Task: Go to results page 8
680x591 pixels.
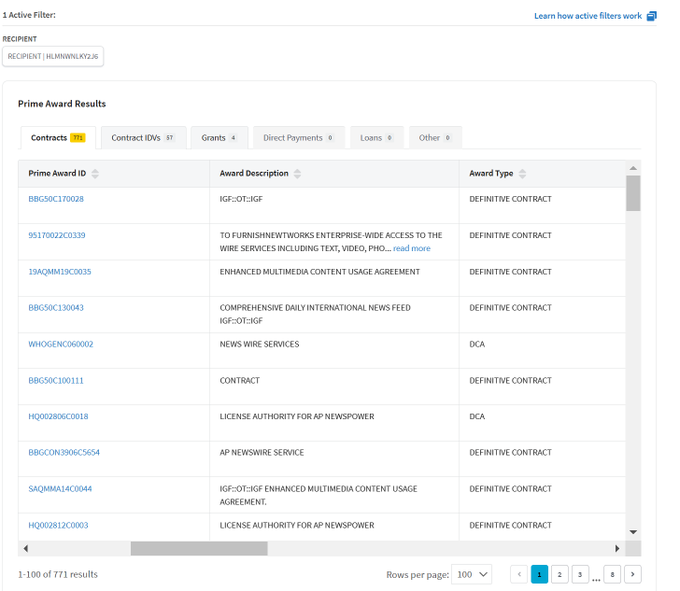Action: click(612, 574)
